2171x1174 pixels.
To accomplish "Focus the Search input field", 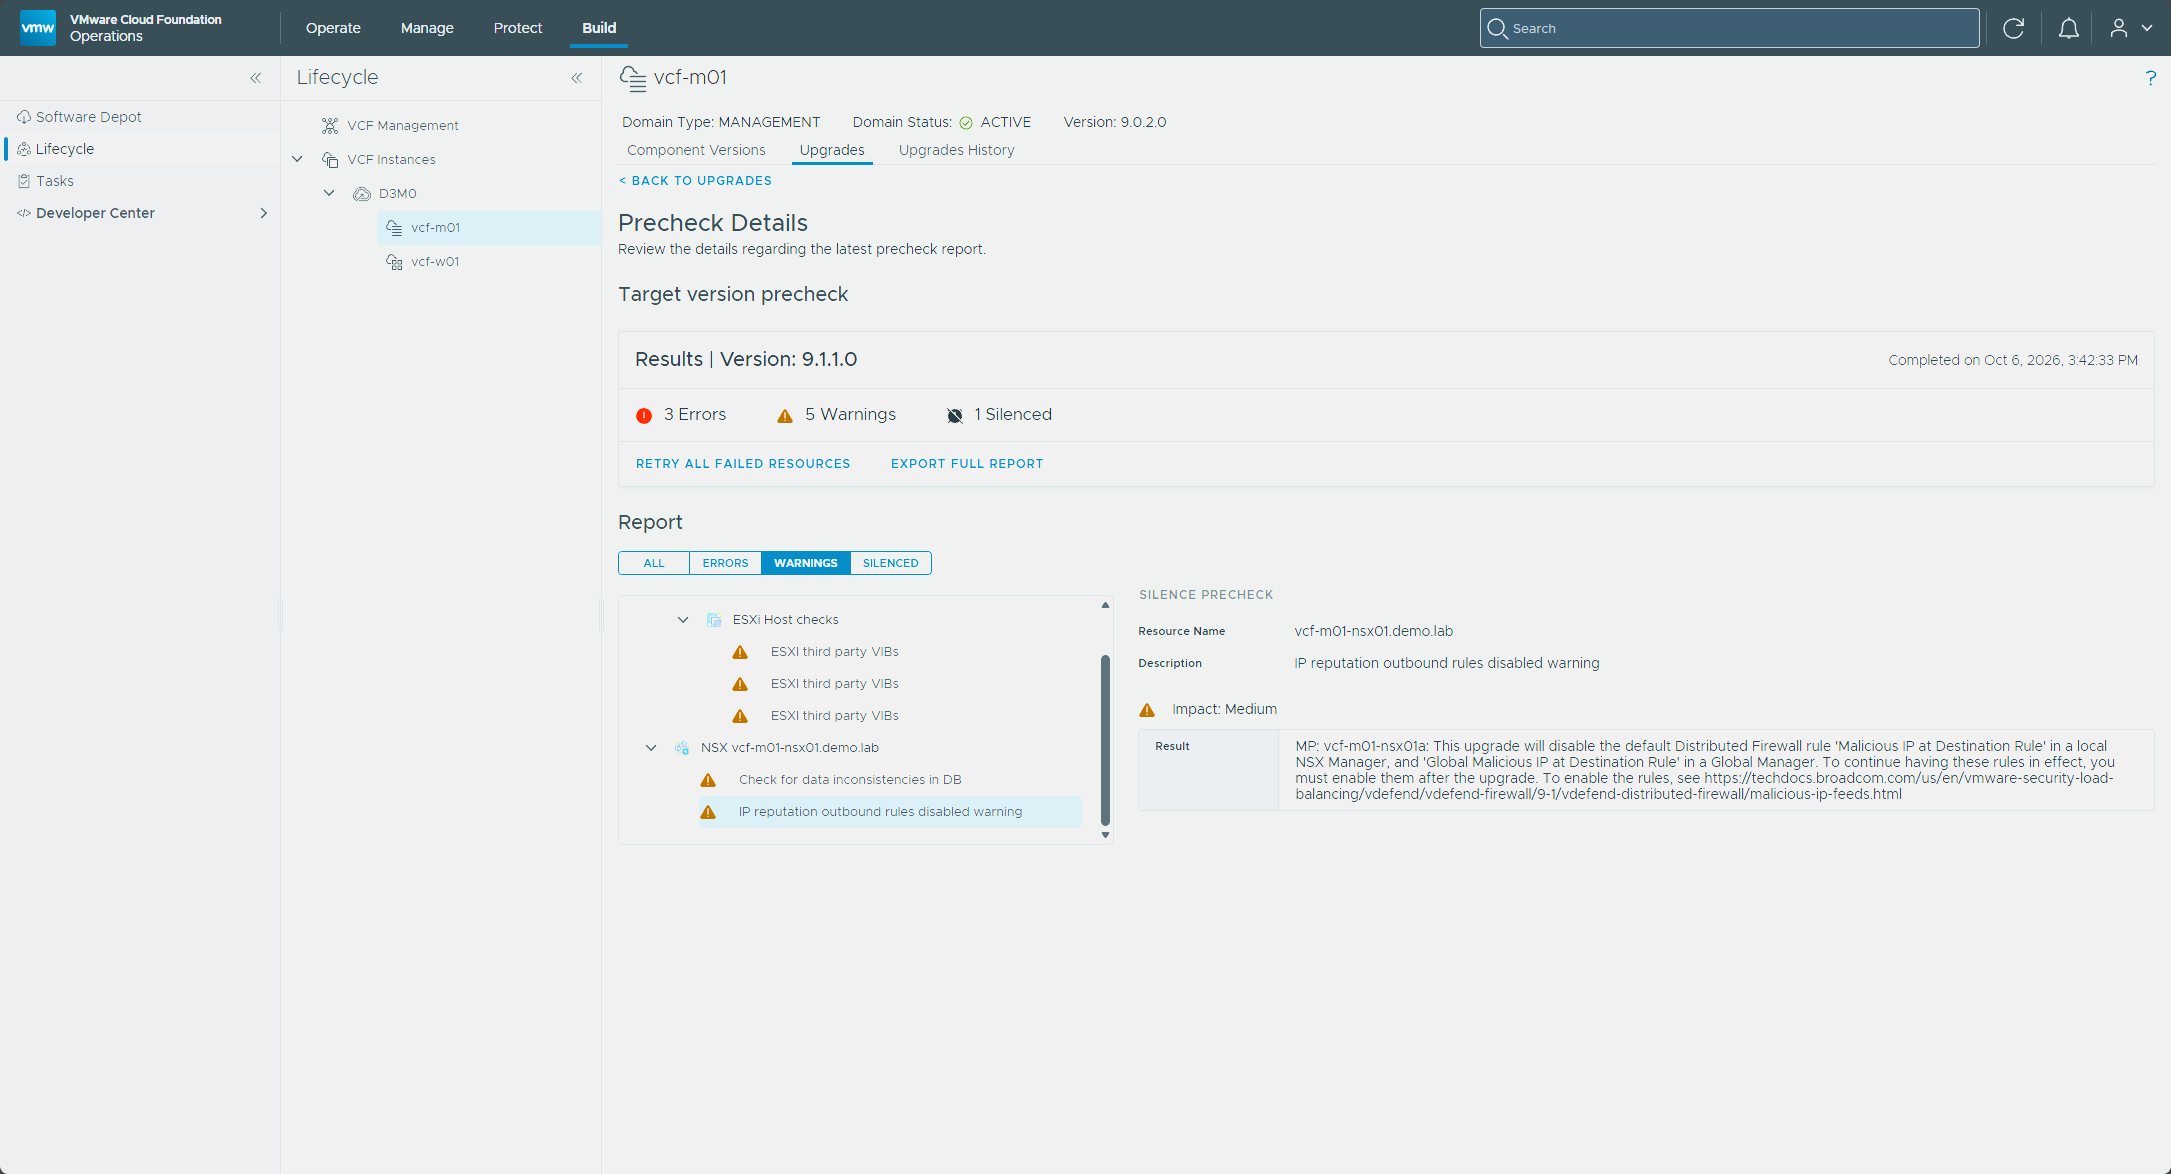I will [x=1730, y=28].
